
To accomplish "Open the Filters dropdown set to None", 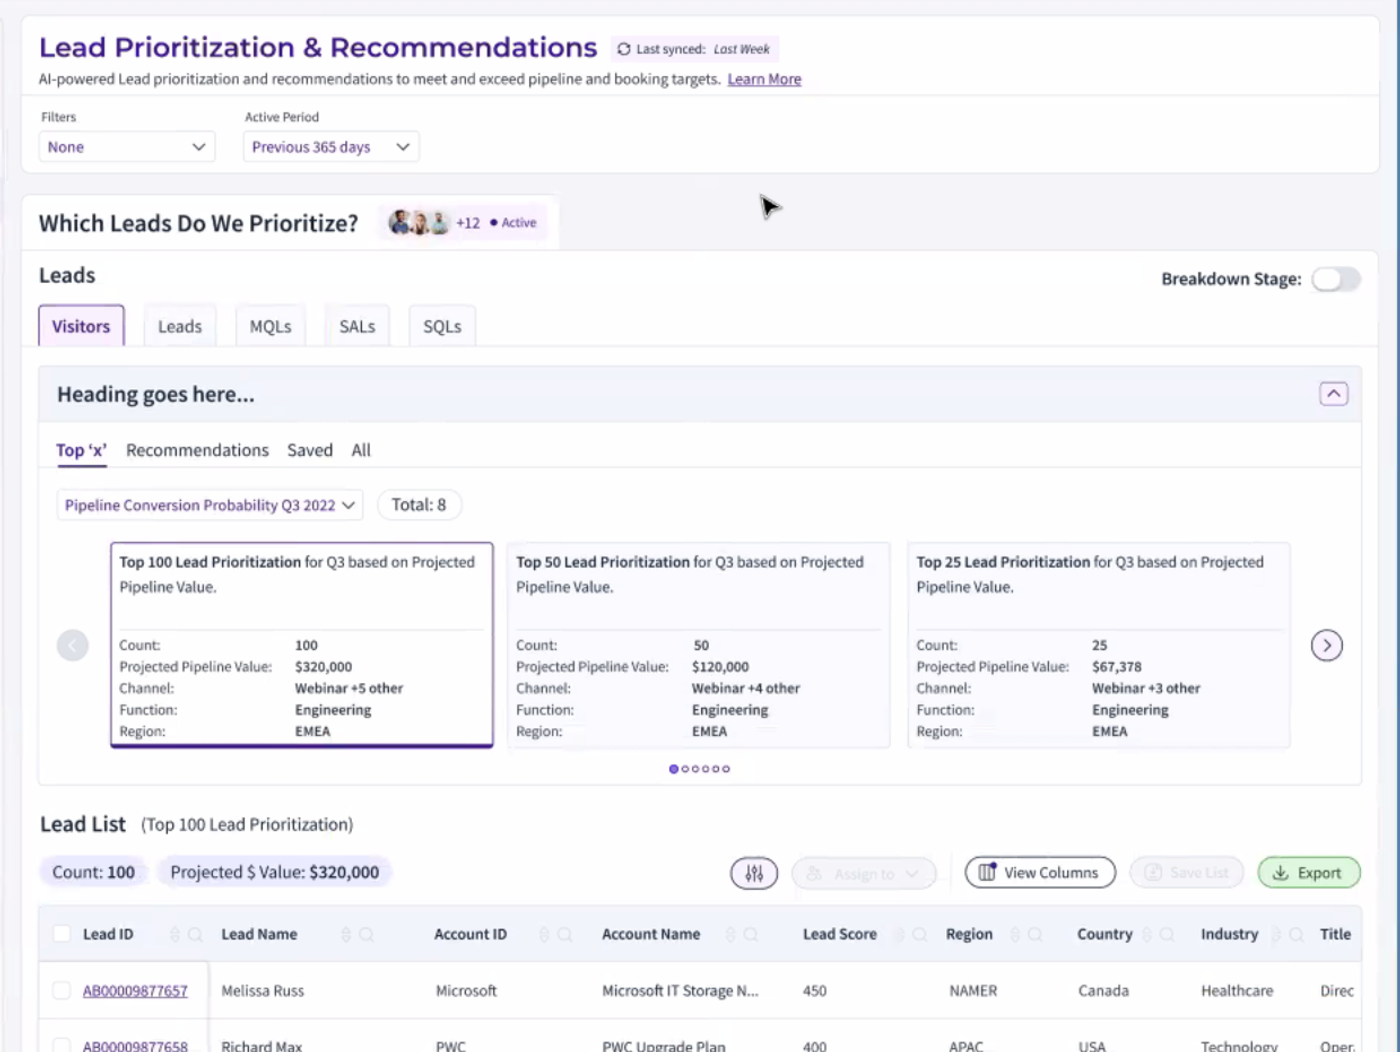I will (x=127, y=147).
